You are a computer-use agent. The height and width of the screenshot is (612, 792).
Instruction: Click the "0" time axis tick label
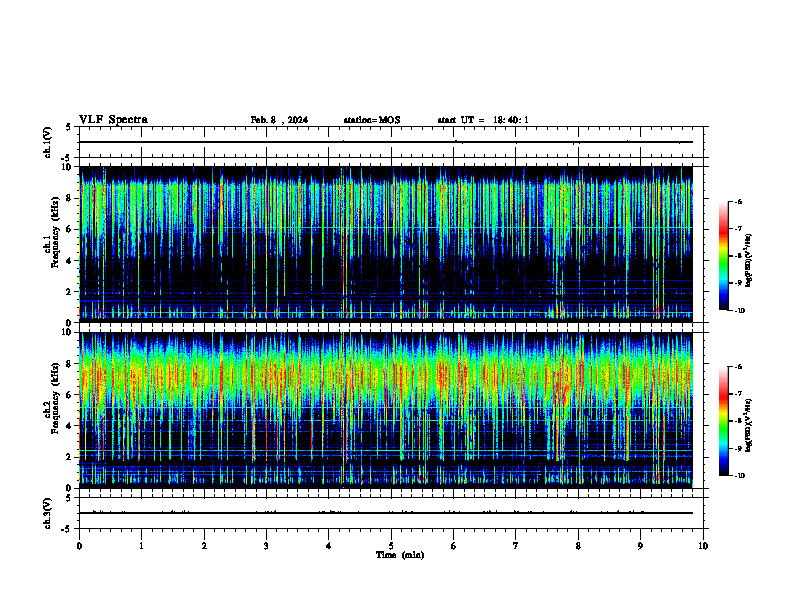(79, 546)
